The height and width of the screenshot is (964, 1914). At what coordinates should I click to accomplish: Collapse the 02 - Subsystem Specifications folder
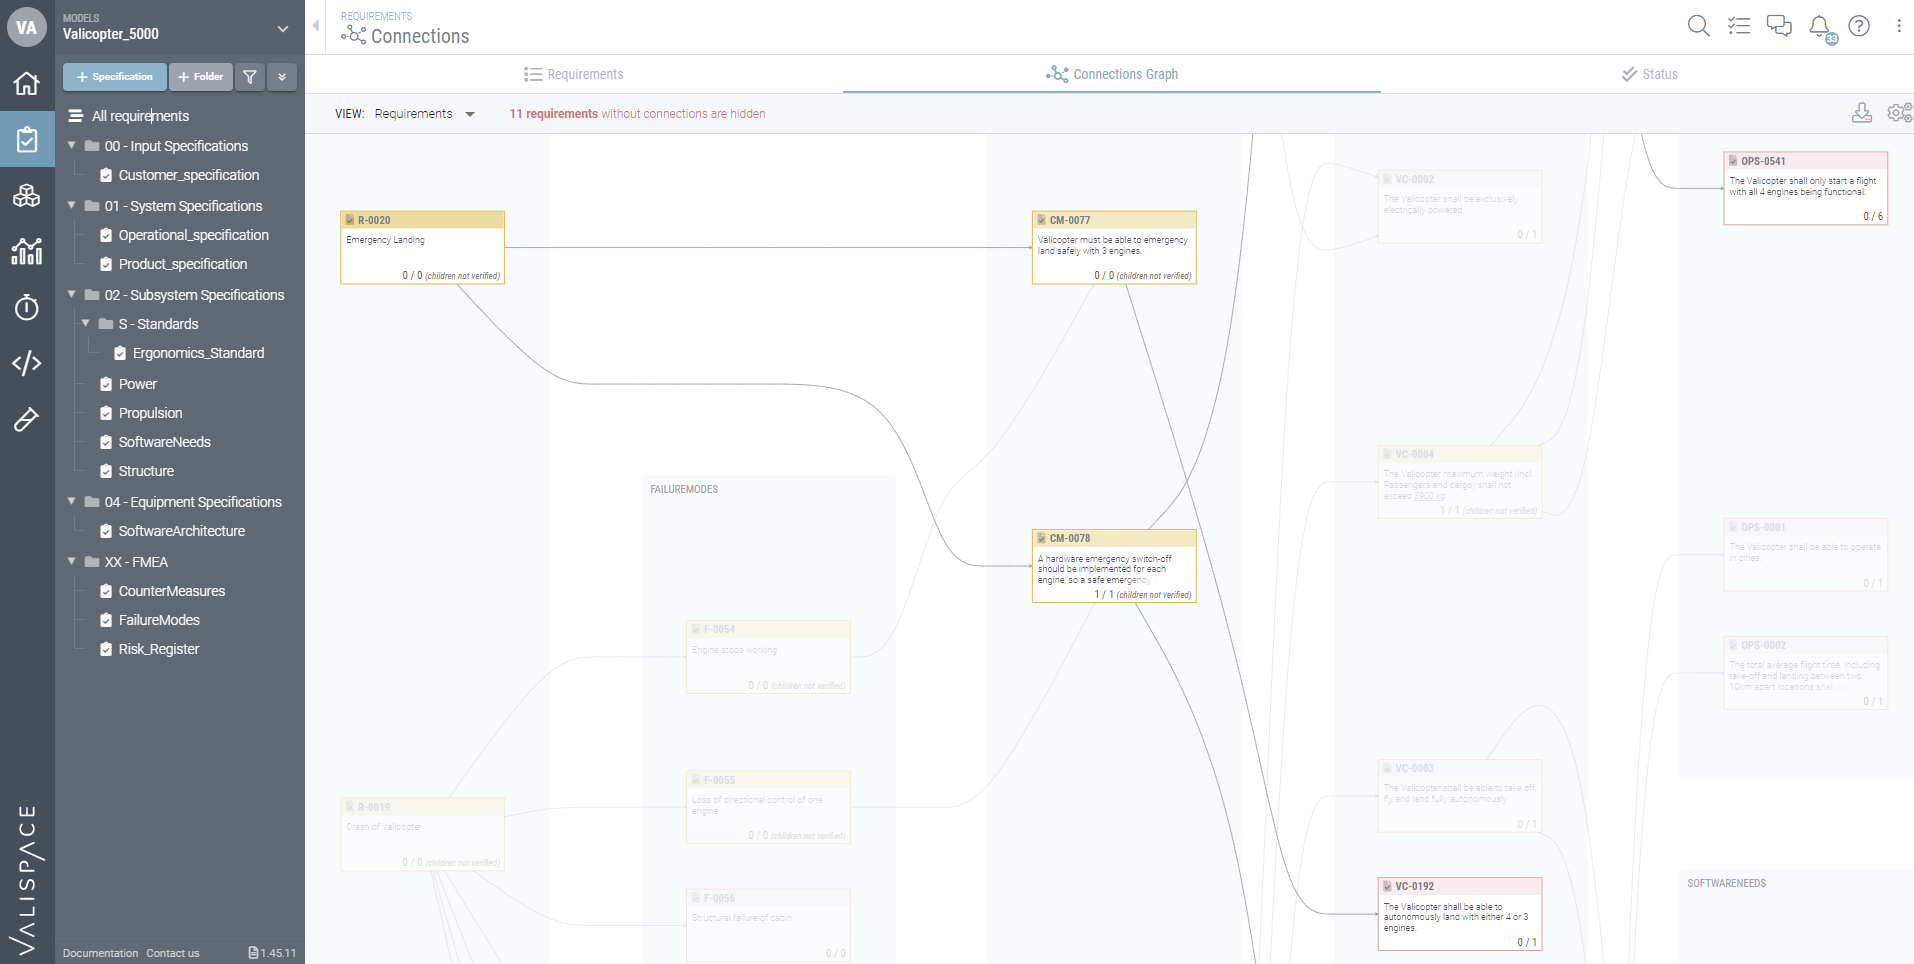70,294
